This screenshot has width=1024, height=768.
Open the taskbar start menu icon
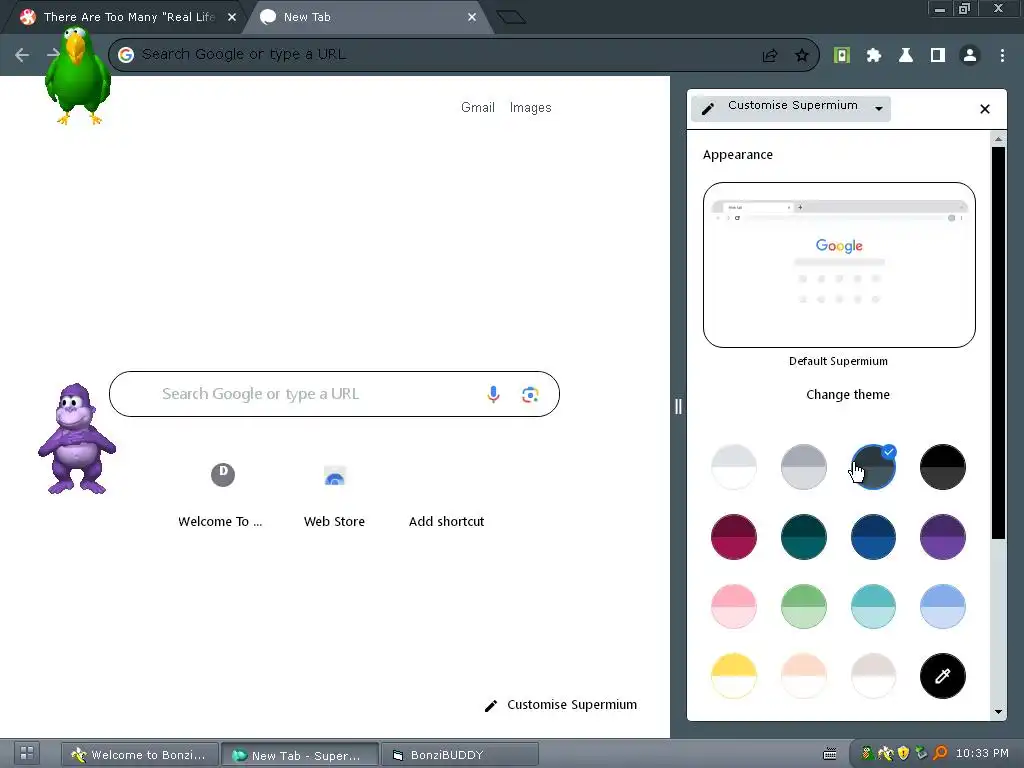[x=27, y=753]
